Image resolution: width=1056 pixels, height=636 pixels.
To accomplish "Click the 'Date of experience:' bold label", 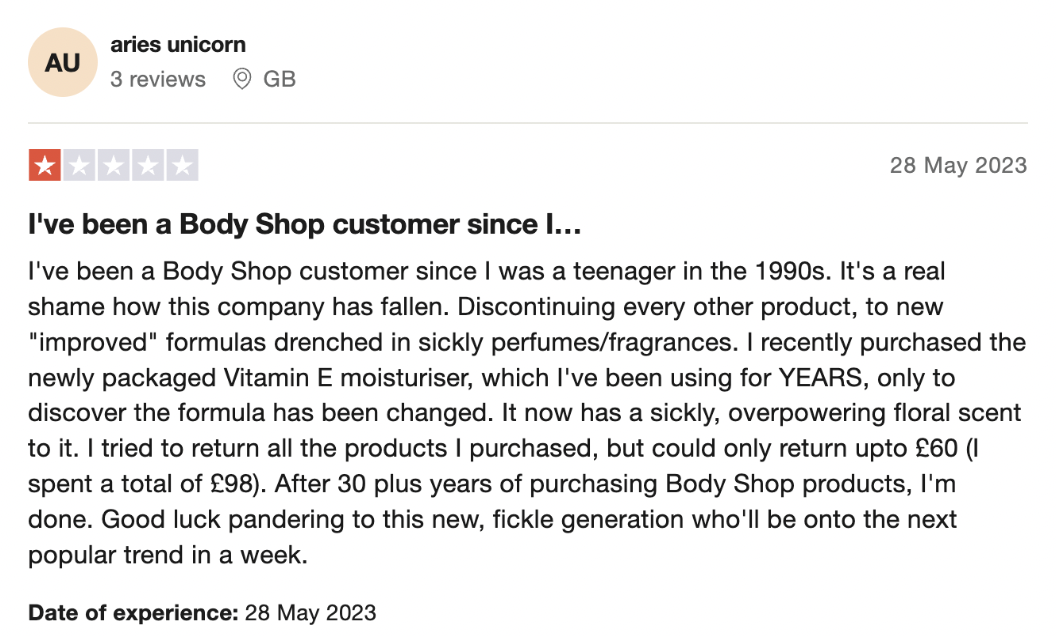I will point(133,612).
